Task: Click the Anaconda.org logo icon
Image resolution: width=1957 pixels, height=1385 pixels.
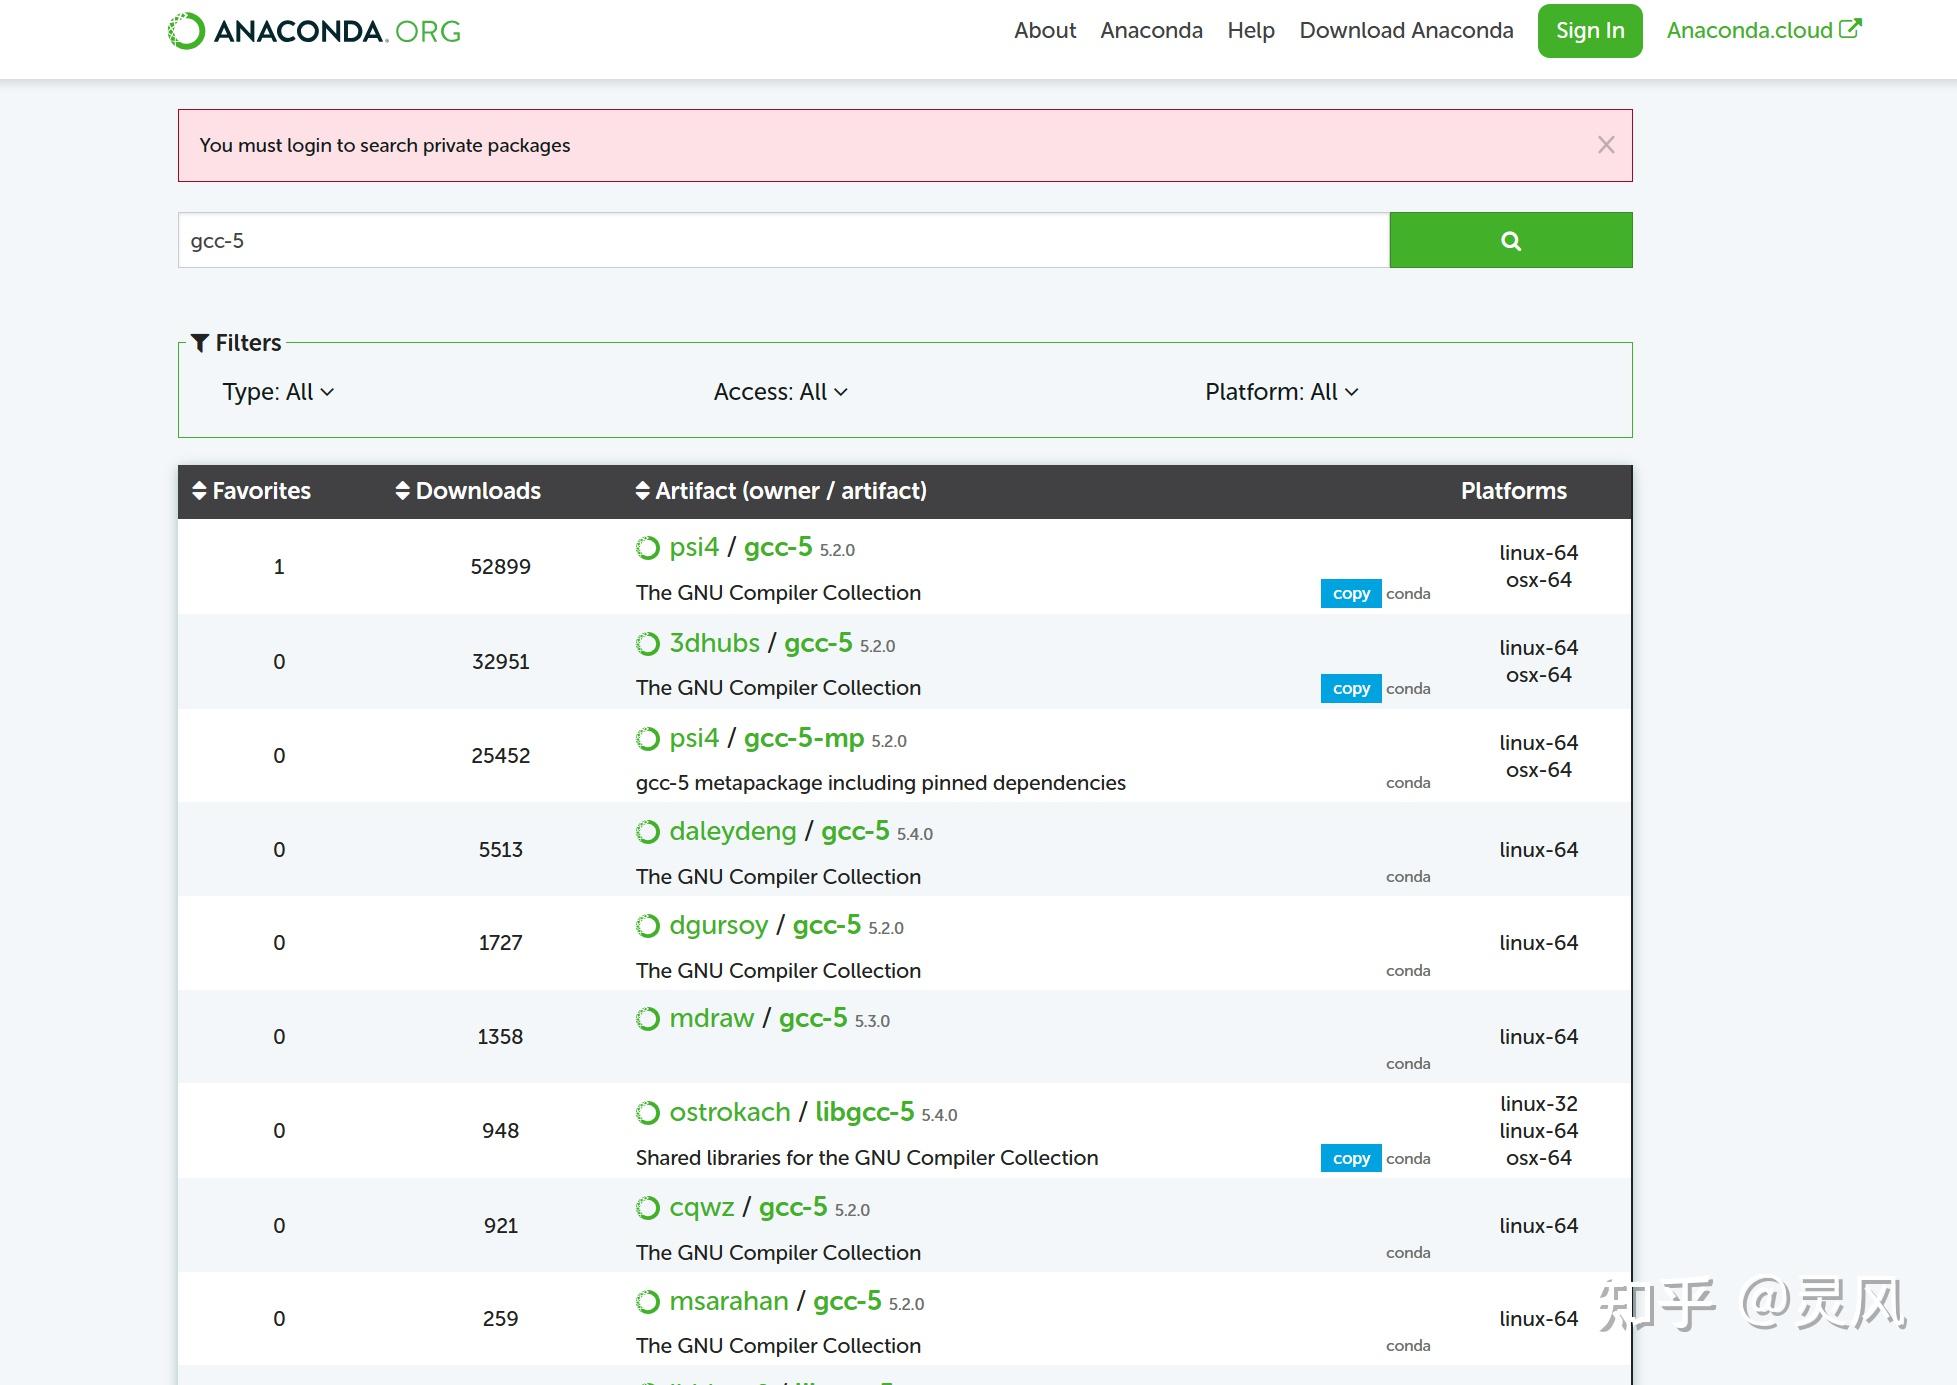Action: pyautogui.click(x=186, y=31)
